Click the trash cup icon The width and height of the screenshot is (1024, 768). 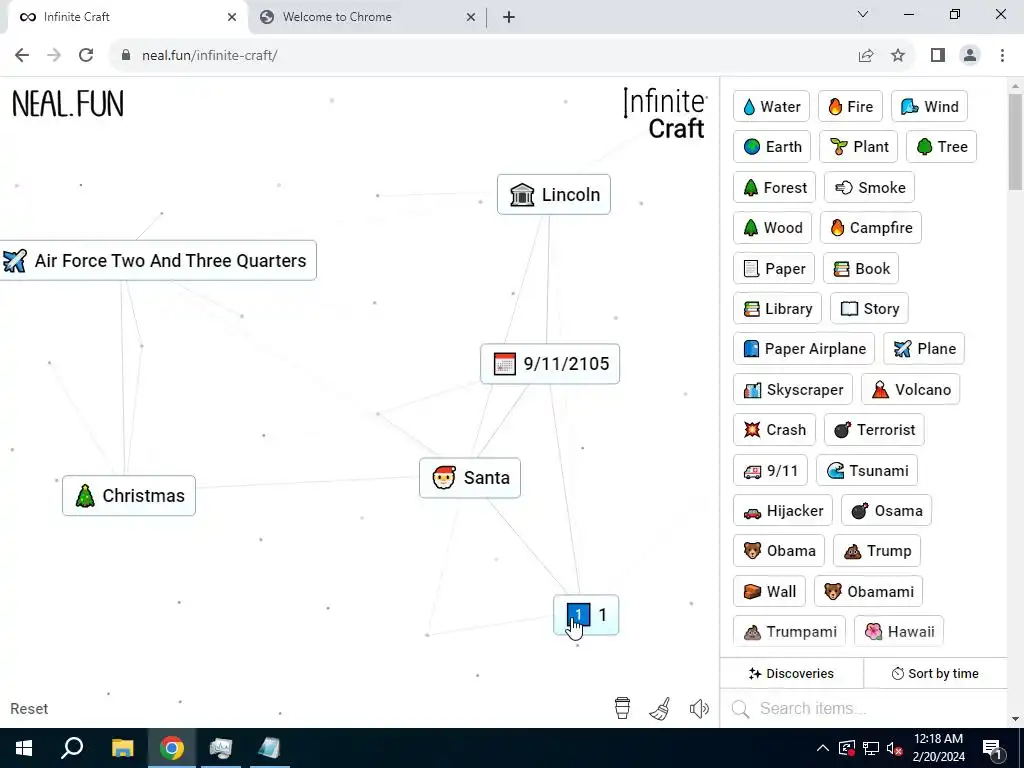(622, 708)
